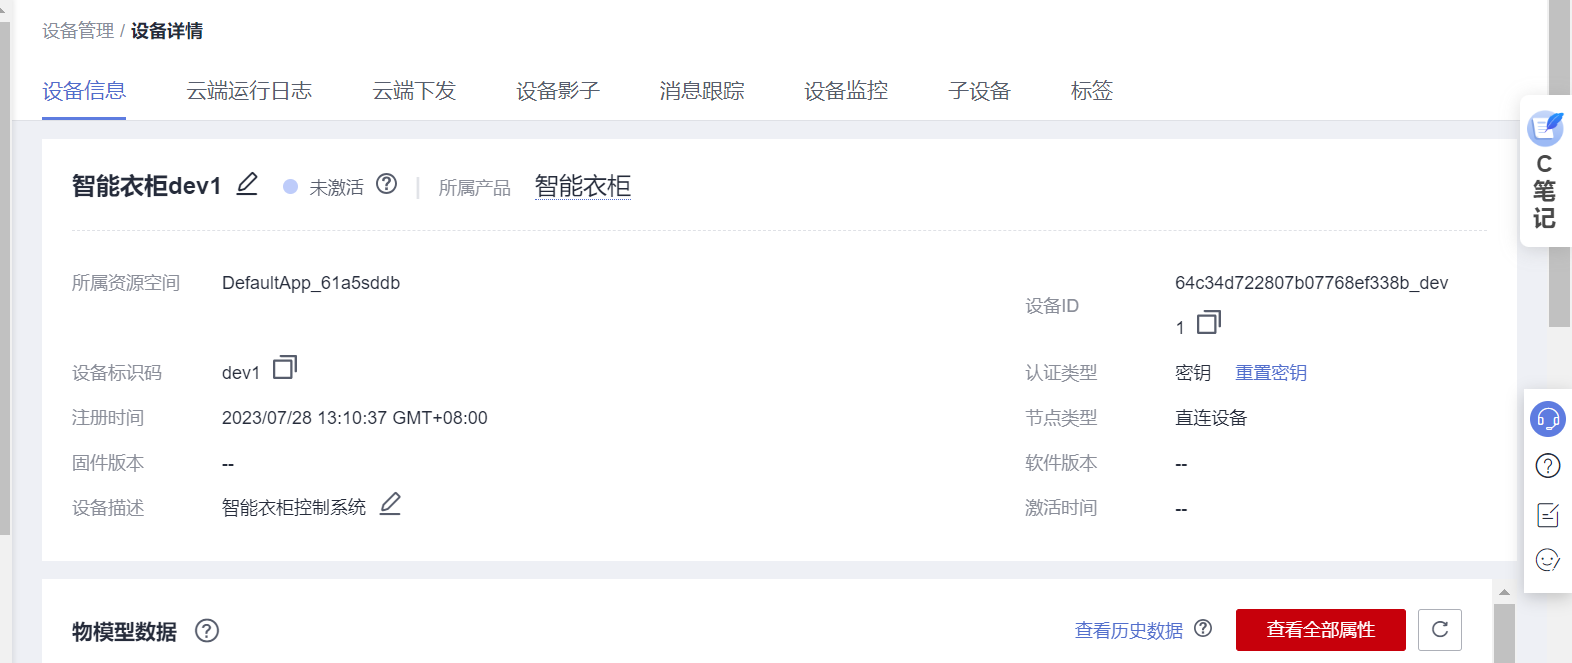Open the 云端运行日志 tab

pyautogui.click(x=249, y=91)
